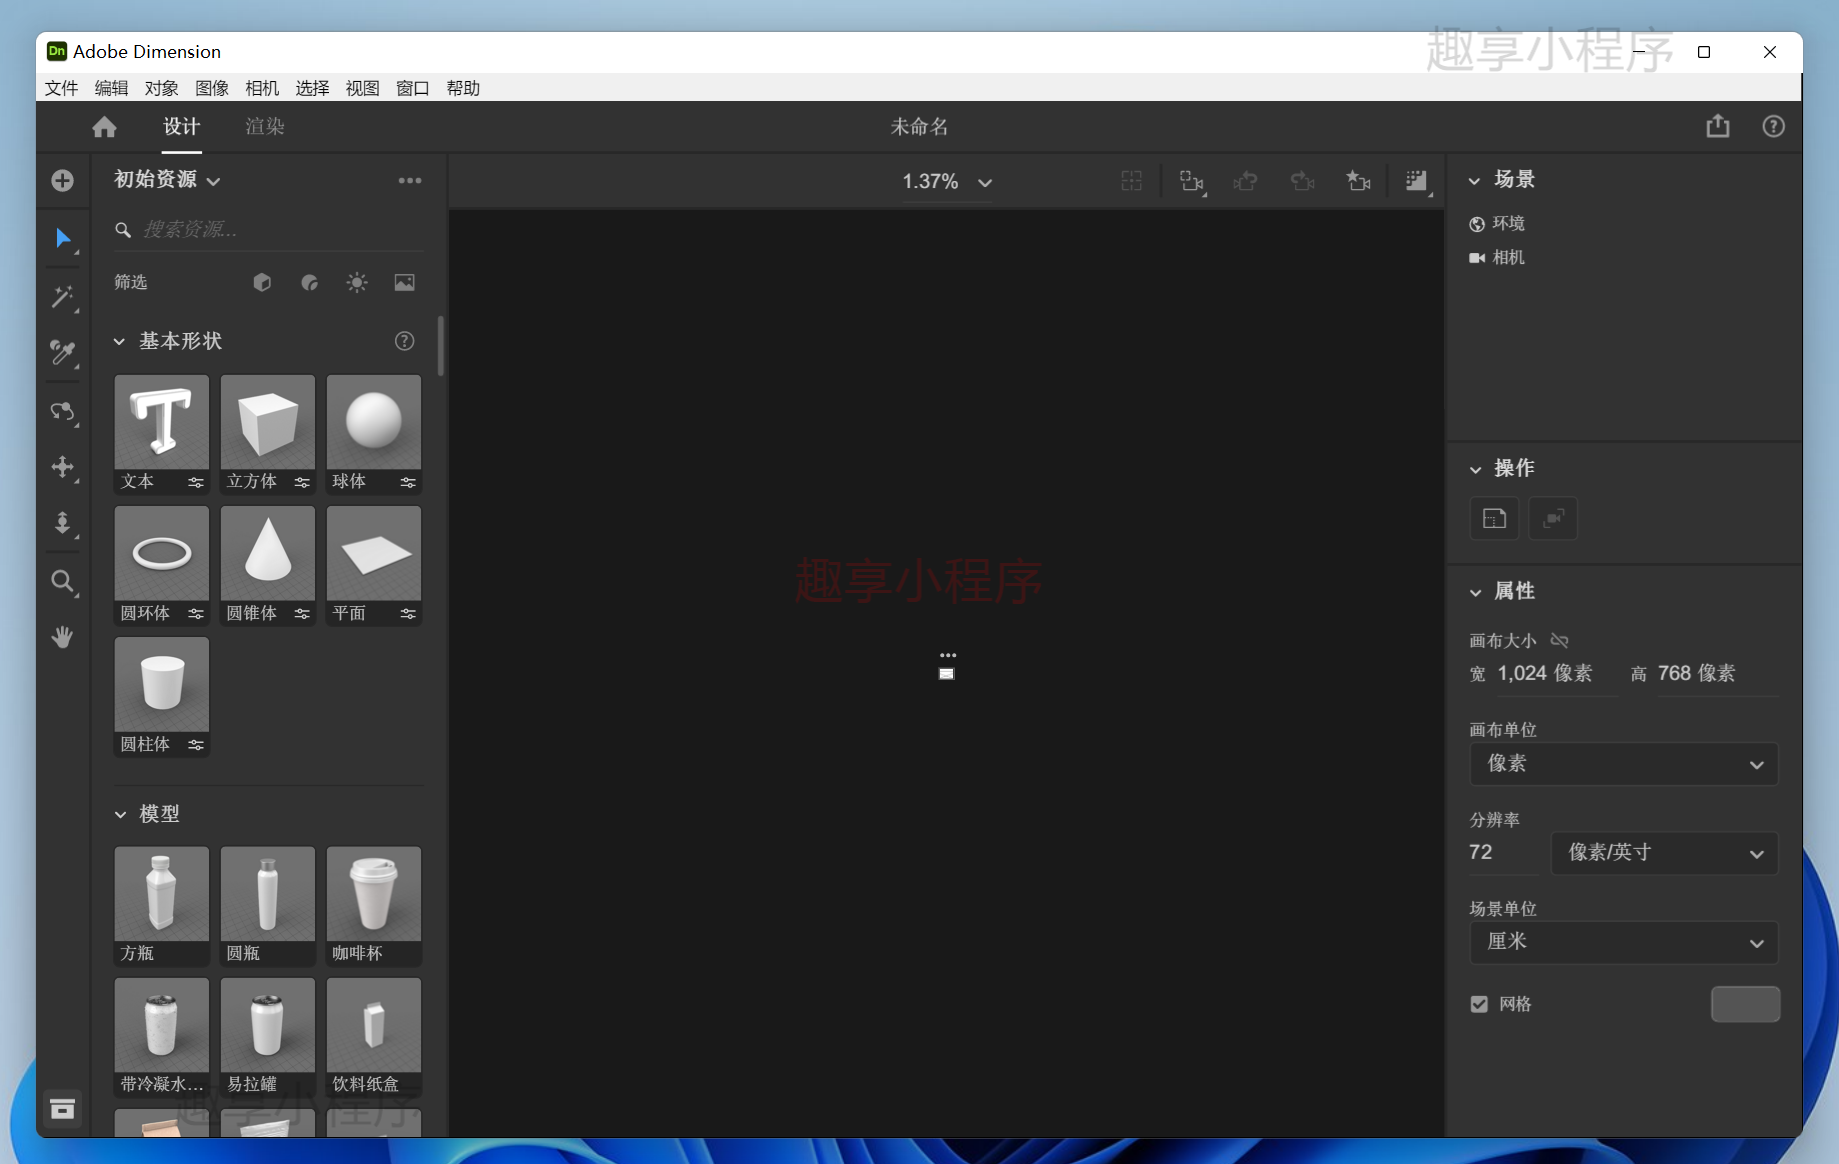Click the camera undo toolbar icon

click(x=1246, y=181)
